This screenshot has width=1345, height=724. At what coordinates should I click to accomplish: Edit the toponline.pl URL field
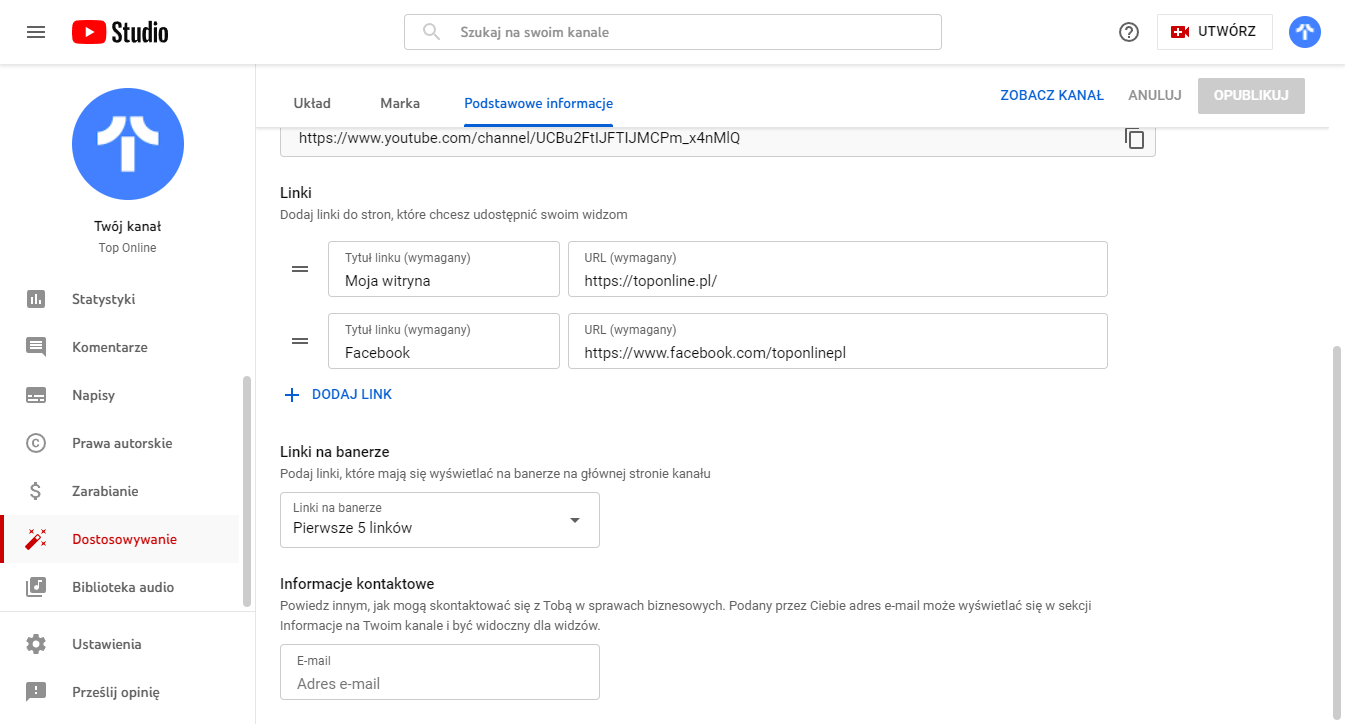[x=838, y=269]
